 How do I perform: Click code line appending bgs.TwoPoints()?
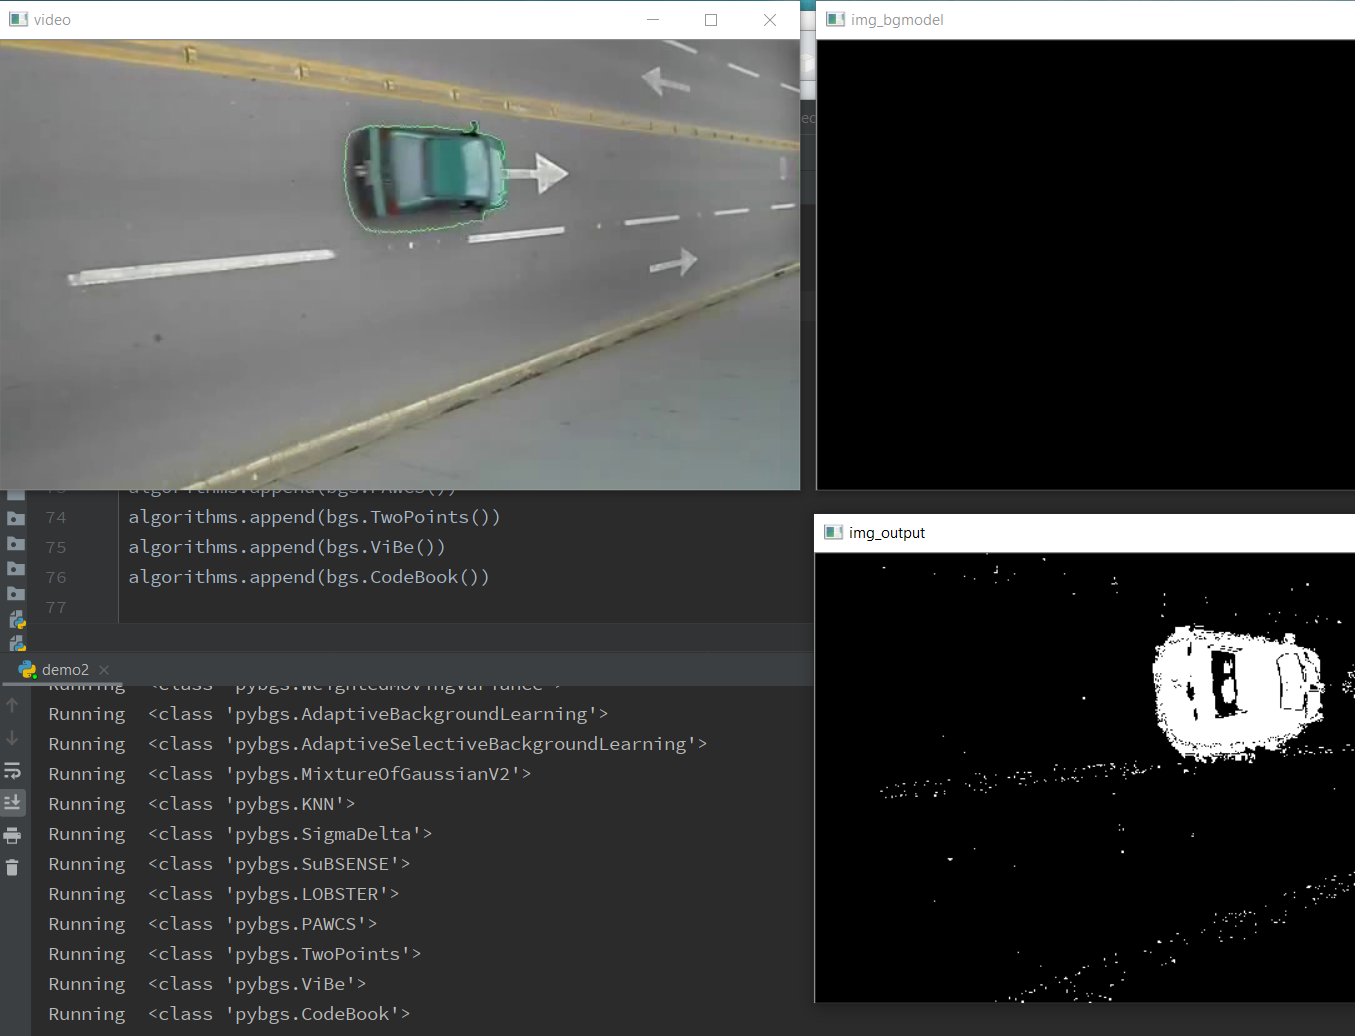314,517
